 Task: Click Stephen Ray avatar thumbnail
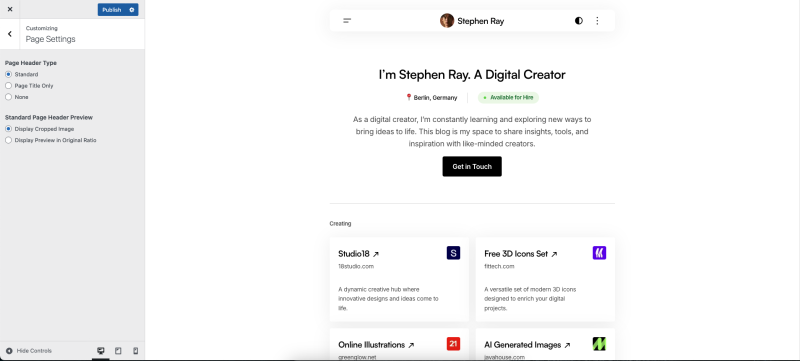pos(447,21)
